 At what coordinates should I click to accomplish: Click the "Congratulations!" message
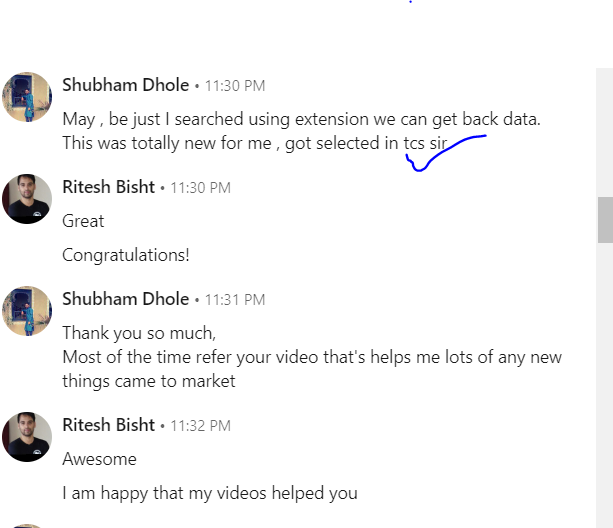[x=125, y=255]
